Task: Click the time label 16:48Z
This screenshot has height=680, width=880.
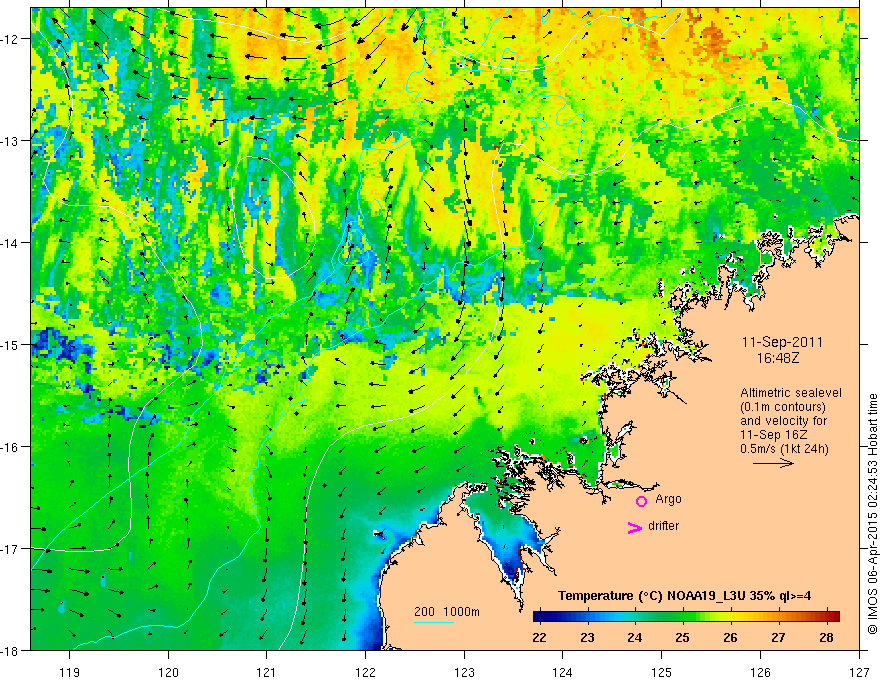Action: pyautogui.click(x=778, y=357)
